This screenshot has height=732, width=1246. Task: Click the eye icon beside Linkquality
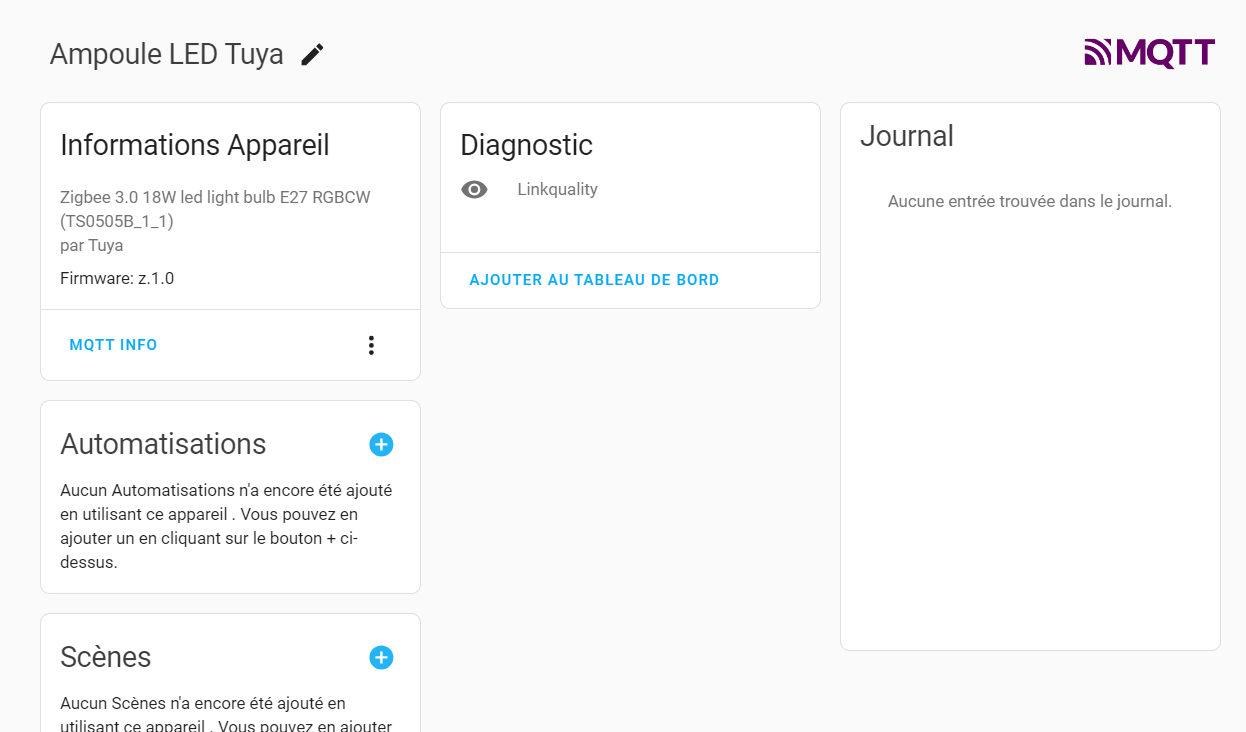(474, 190)
